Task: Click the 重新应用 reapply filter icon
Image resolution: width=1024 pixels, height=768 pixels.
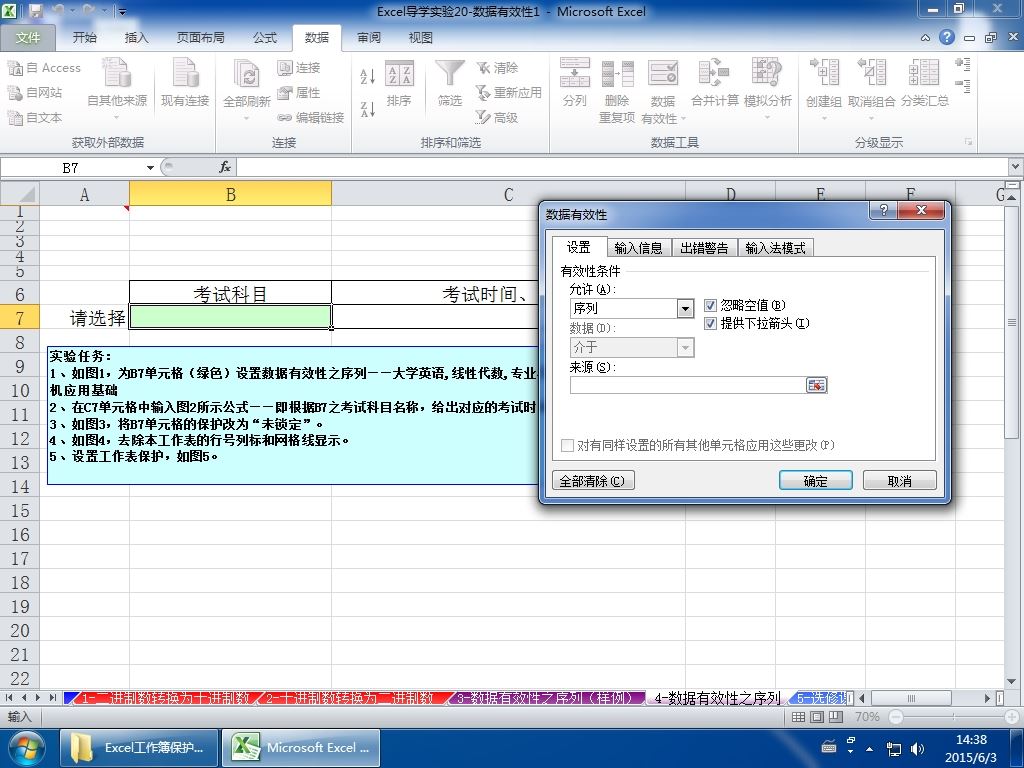Action: [x=483, y=93]
